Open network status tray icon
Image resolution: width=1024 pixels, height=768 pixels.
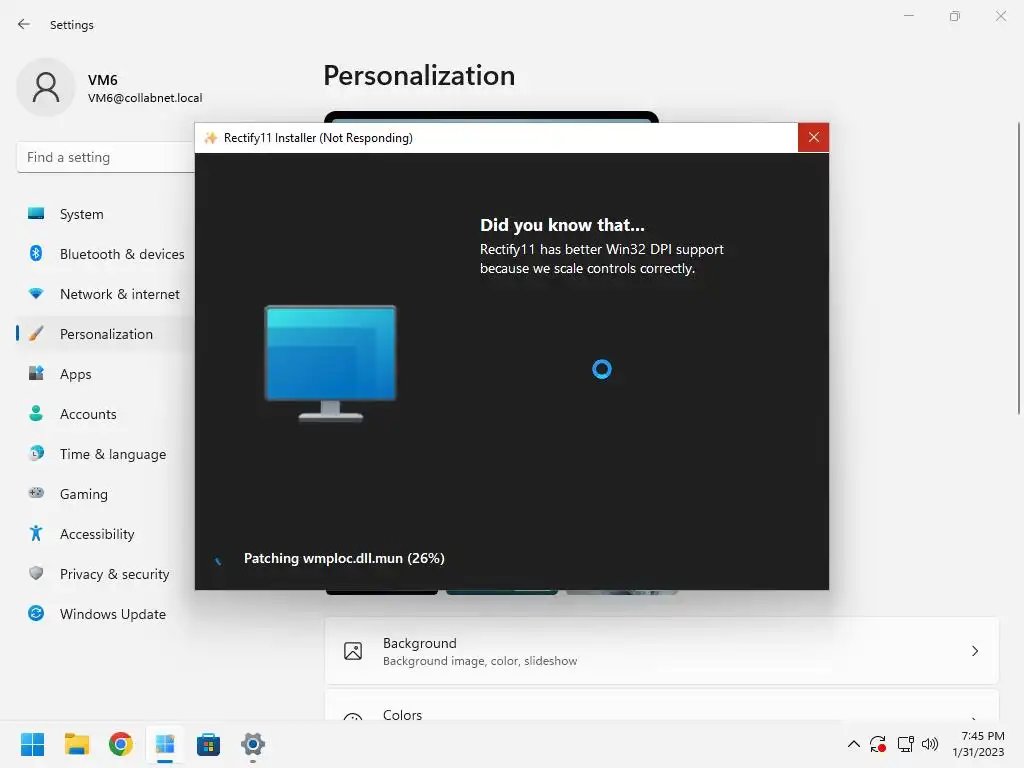pos(905,744)
